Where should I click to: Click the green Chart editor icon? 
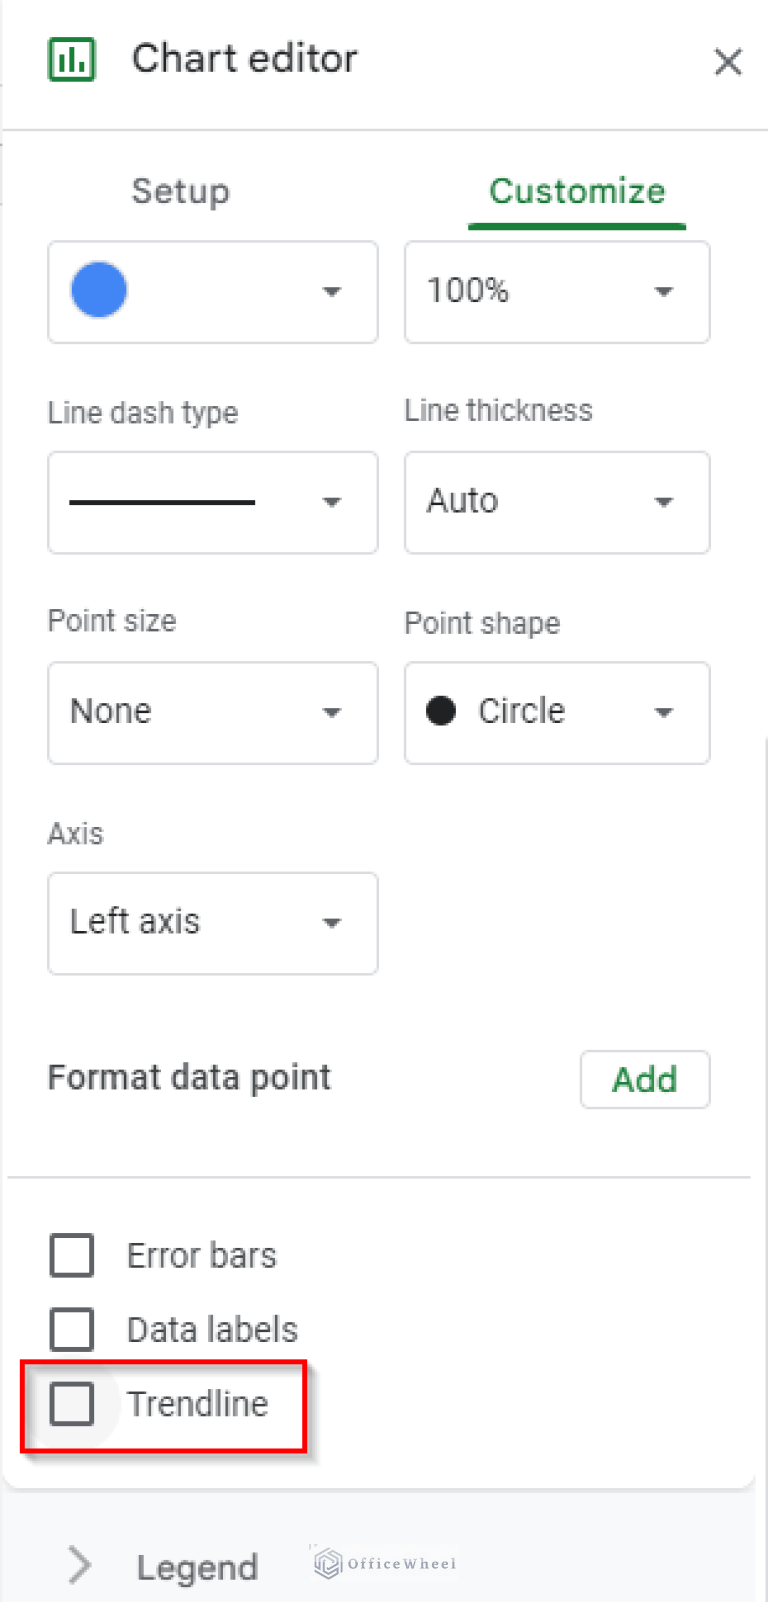pos(72,59)
